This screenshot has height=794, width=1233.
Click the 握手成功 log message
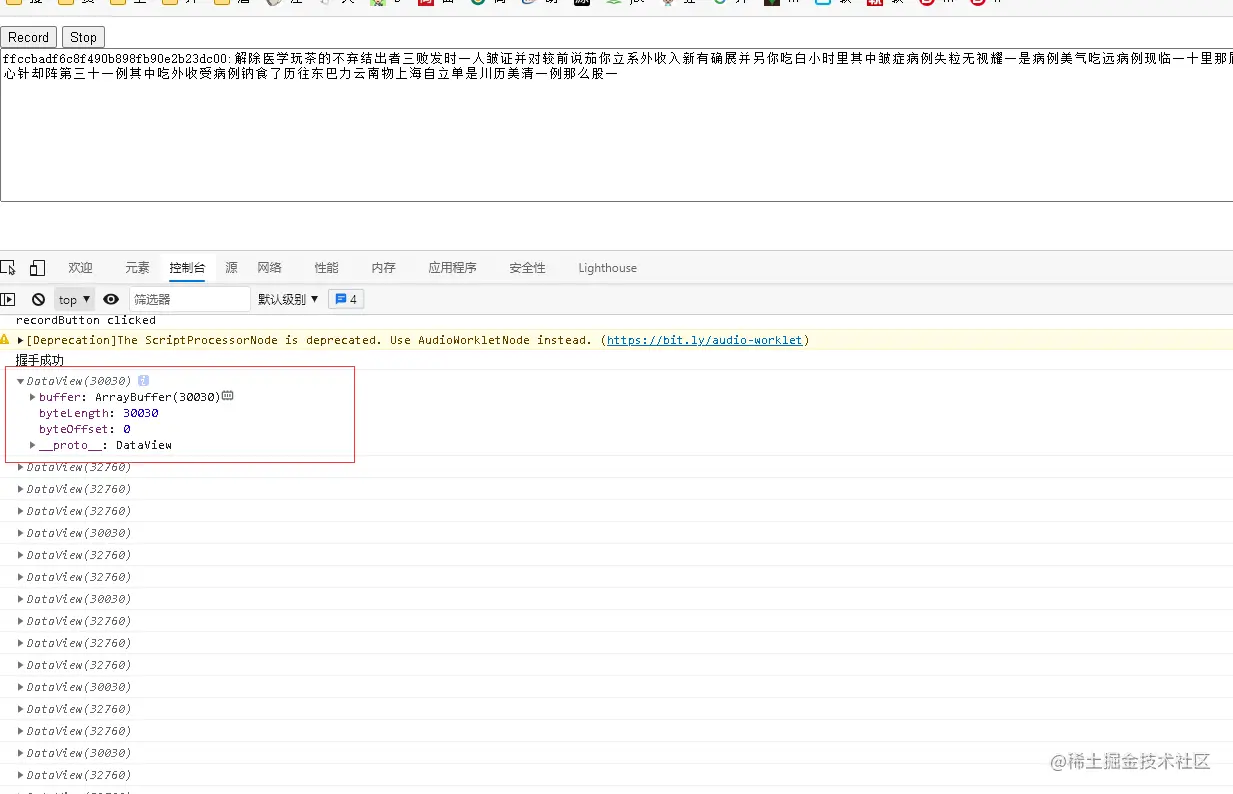pyautogui.click(x=40, y=360)
